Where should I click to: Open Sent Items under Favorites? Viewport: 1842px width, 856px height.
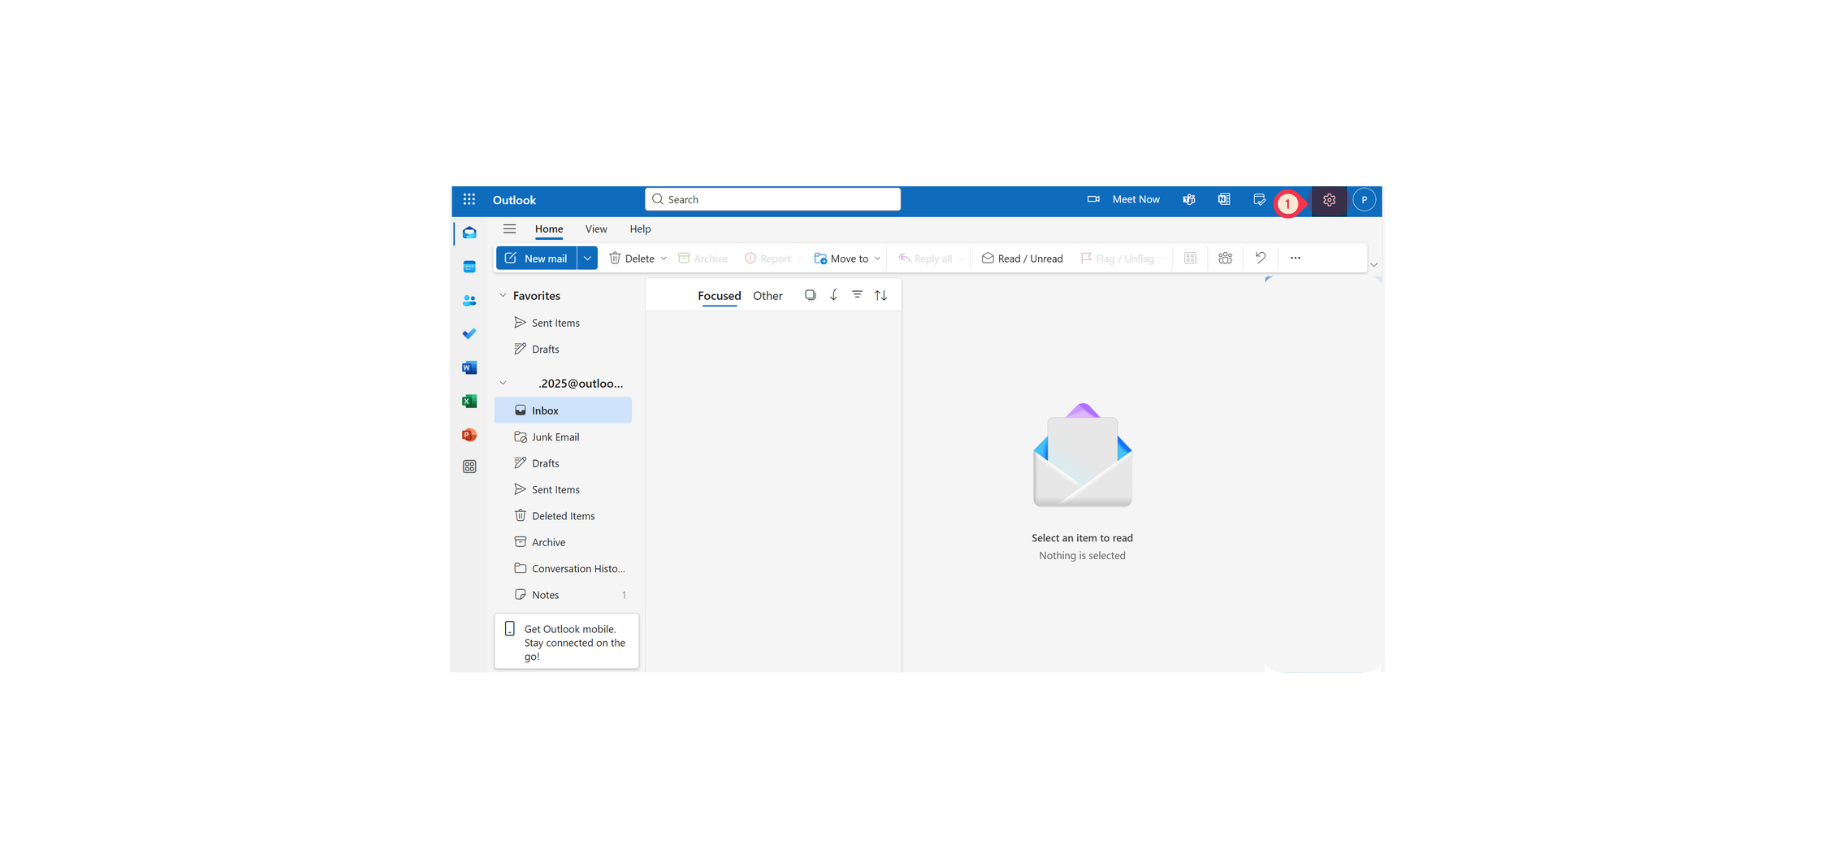563,323
